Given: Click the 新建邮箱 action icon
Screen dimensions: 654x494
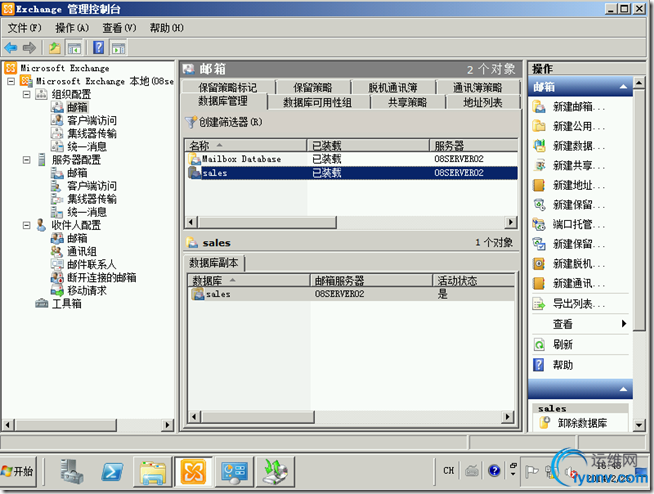Looking at the screenshot, I should pos(539,107).
